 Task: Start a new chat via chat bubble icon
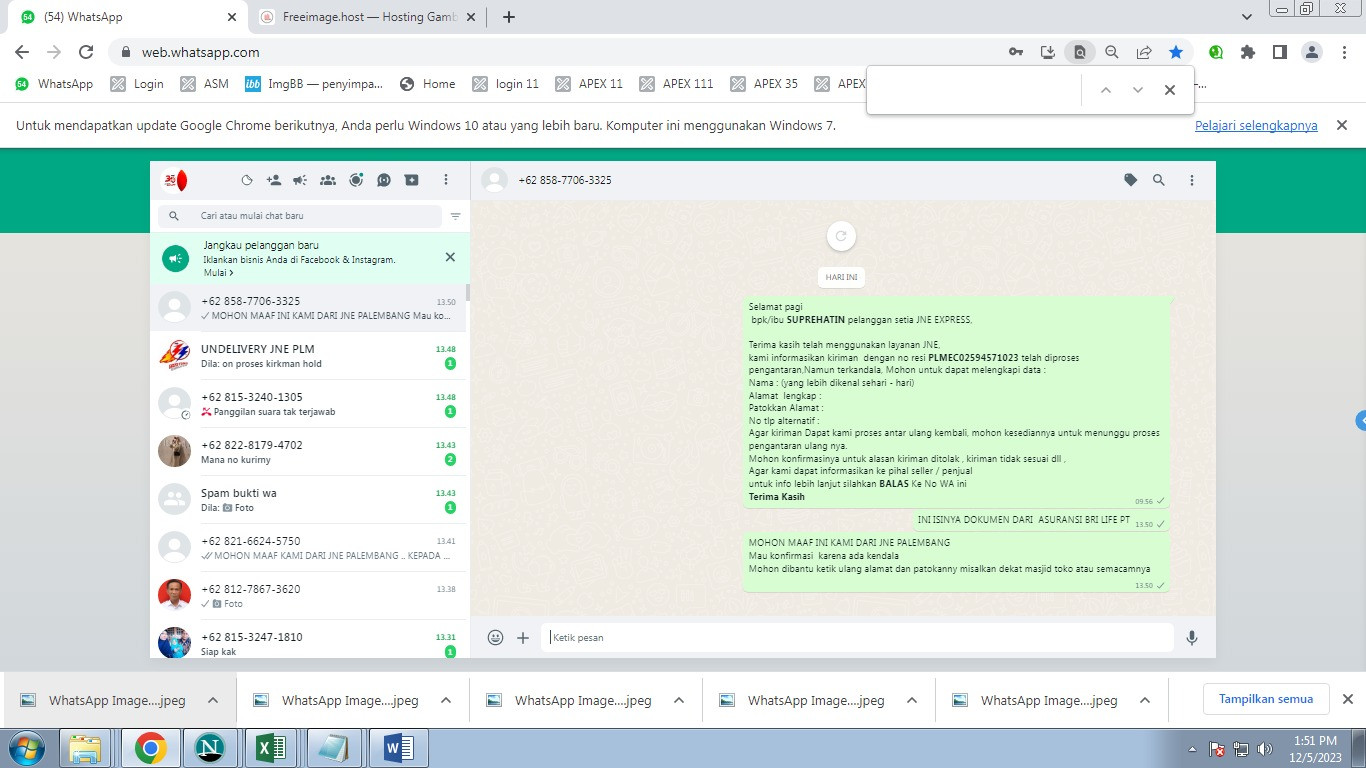pyautogui.click(x=384, y=180)
